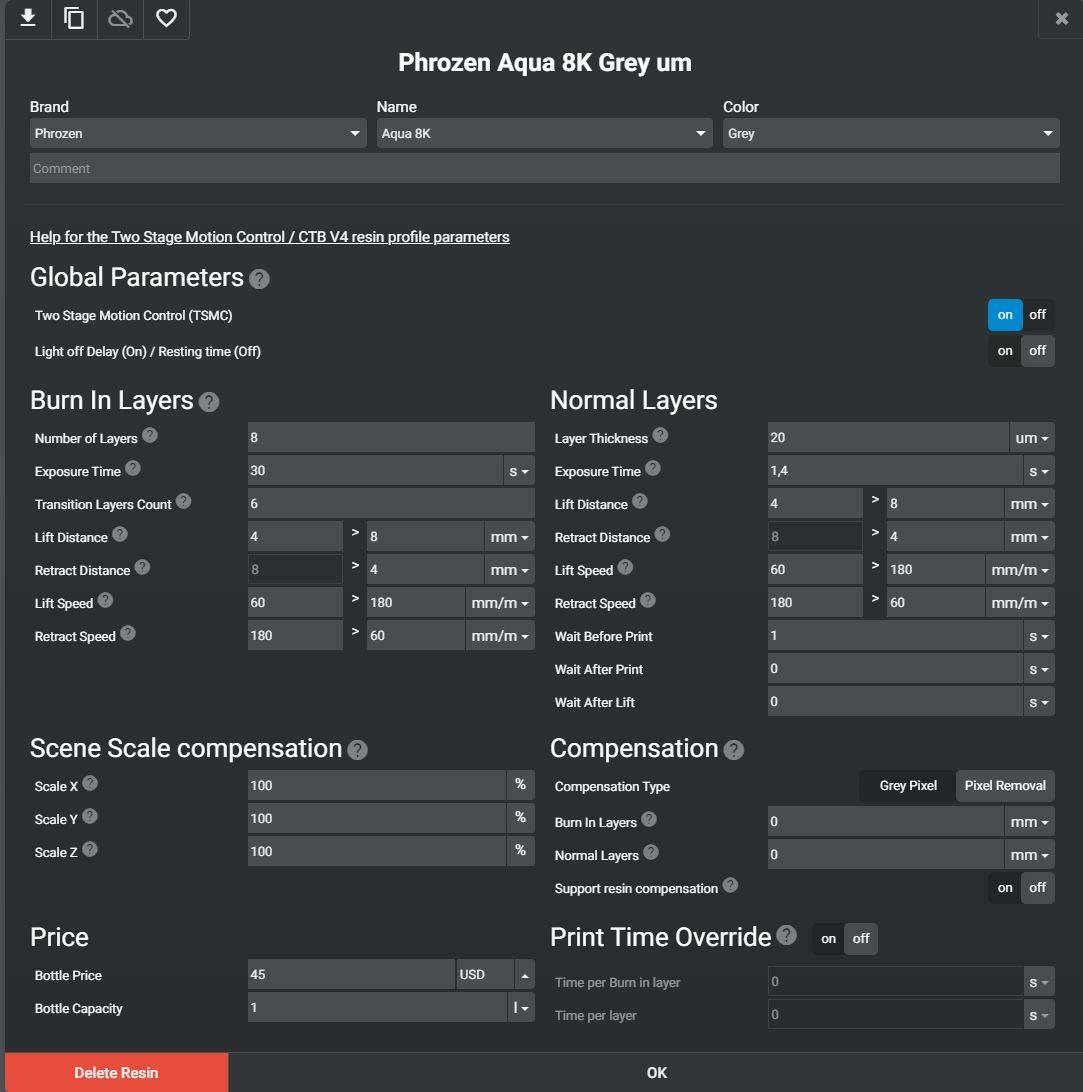Click the Comment input field

coord(544,168)
